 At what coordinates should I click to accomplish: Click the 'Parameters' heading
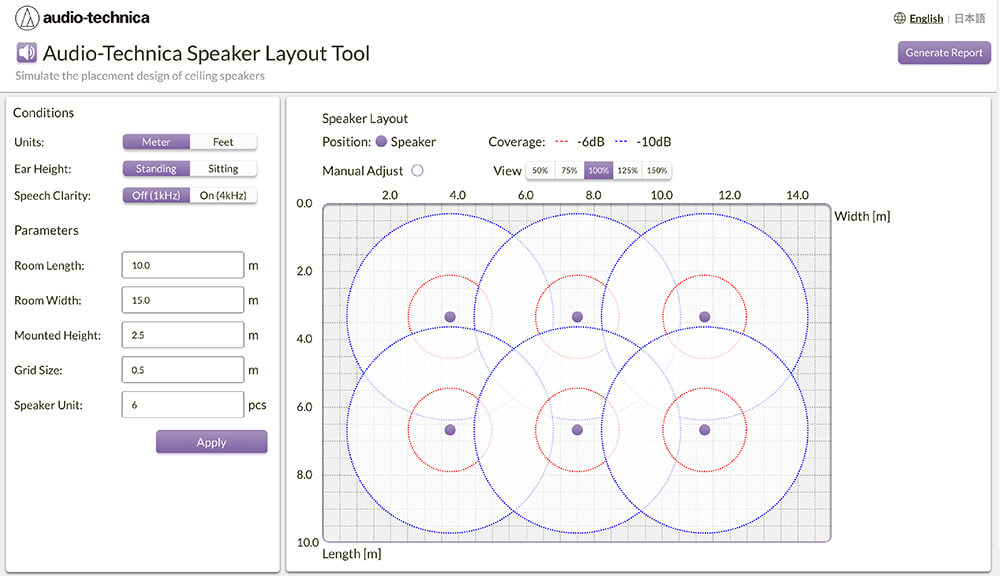46,230
